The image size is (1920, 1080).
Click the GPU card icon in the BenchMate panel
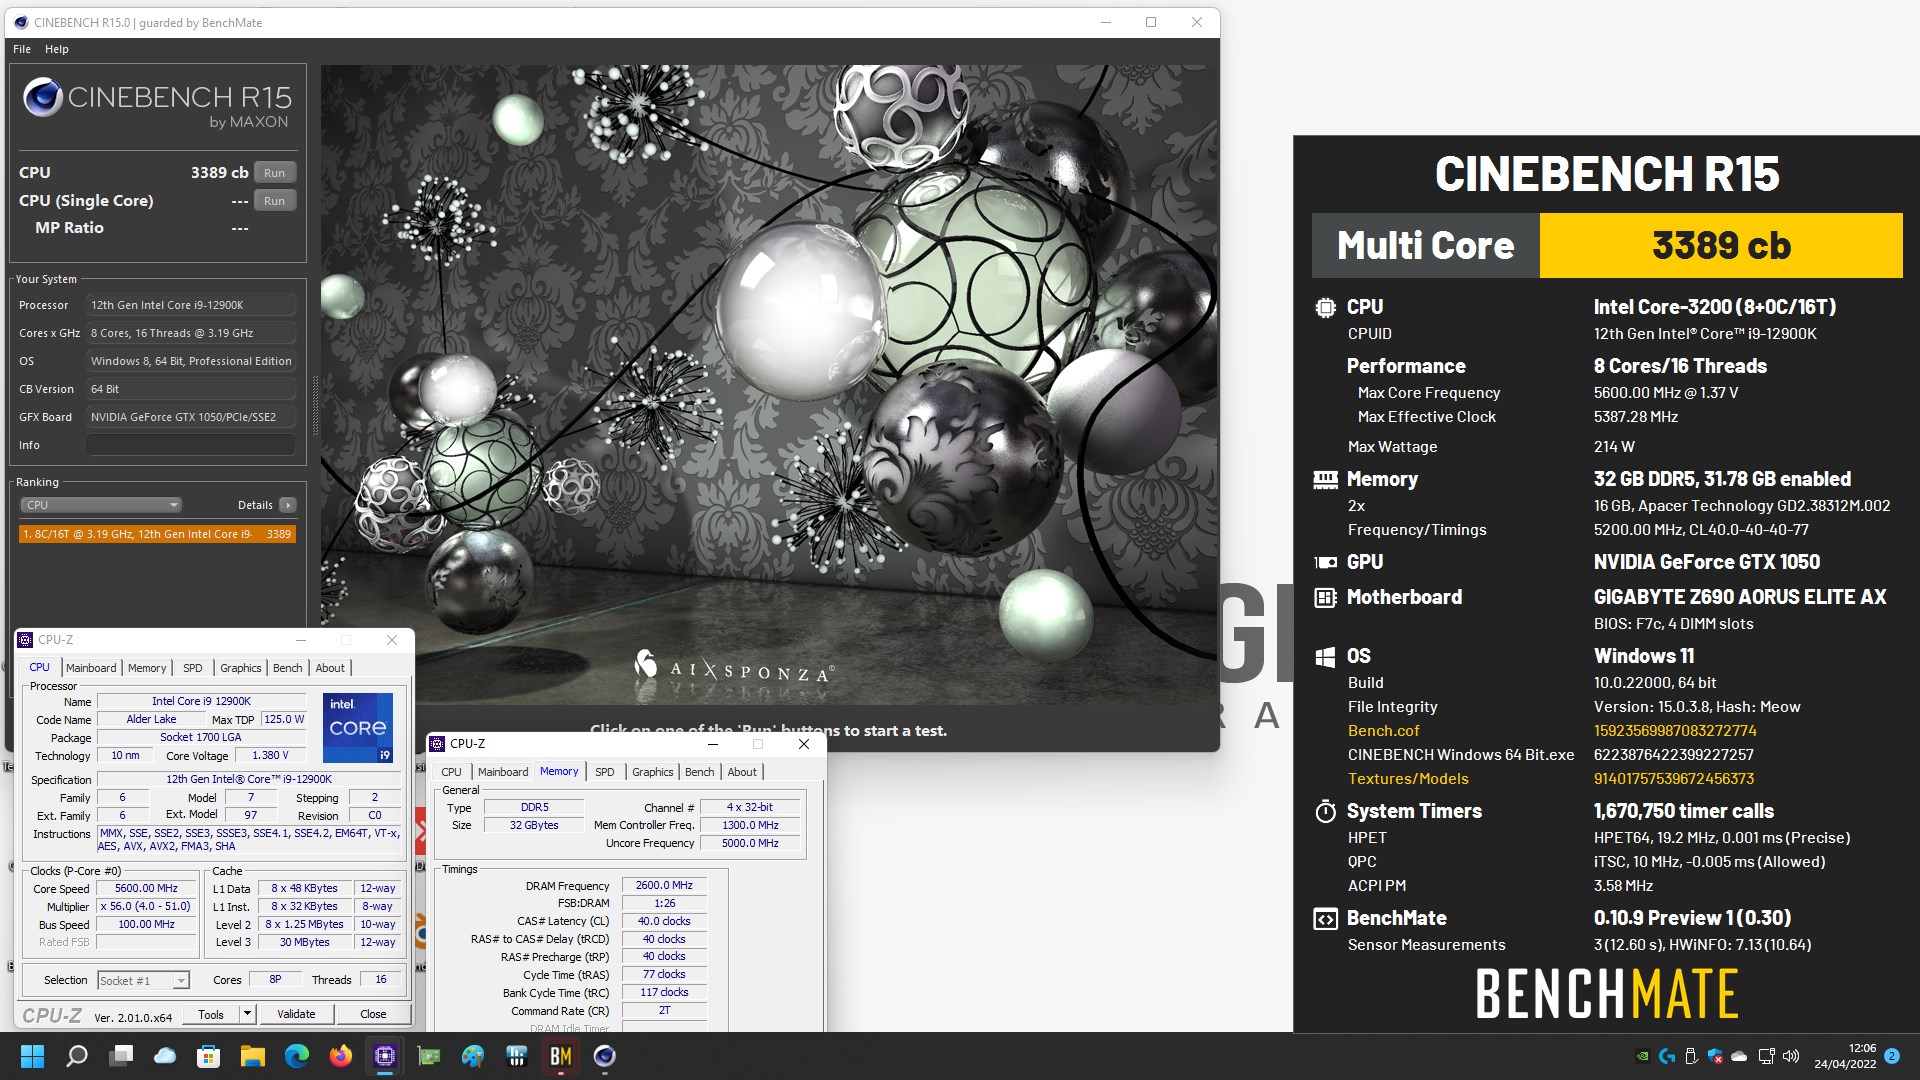tap(1325, 563)
